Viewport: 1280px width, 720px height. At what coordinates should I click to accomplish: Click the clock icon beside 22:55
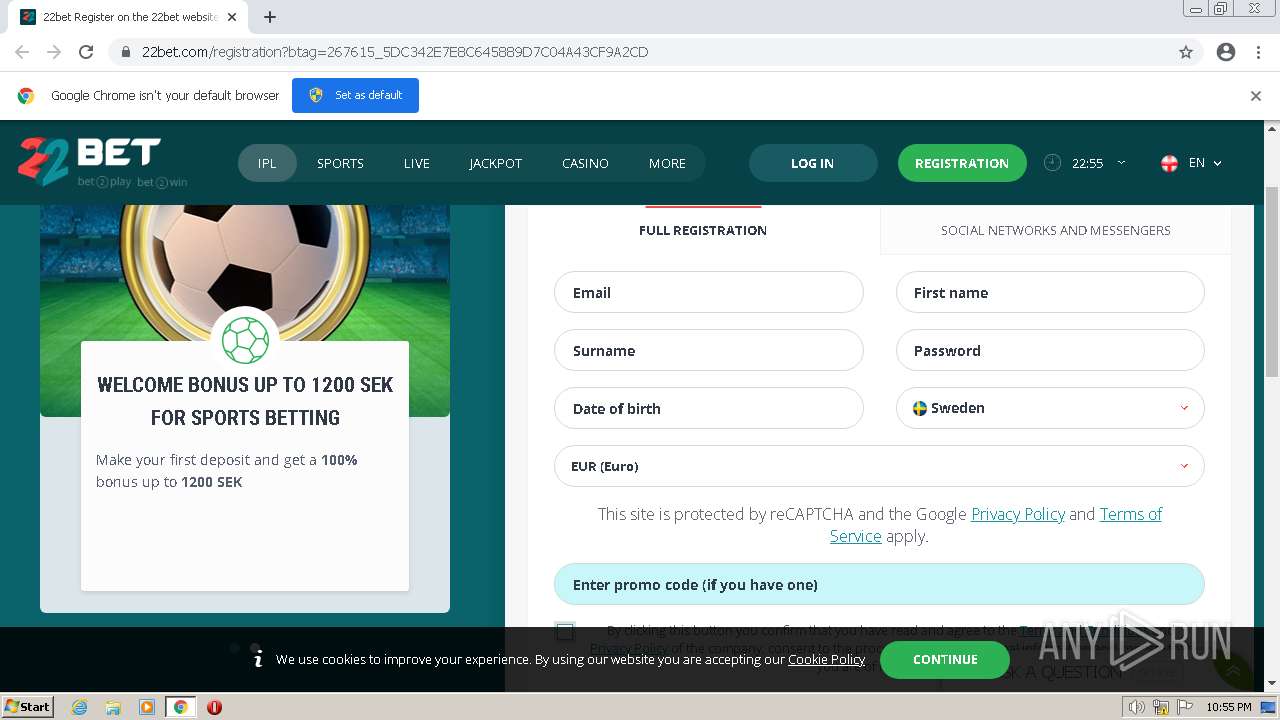1052,163
